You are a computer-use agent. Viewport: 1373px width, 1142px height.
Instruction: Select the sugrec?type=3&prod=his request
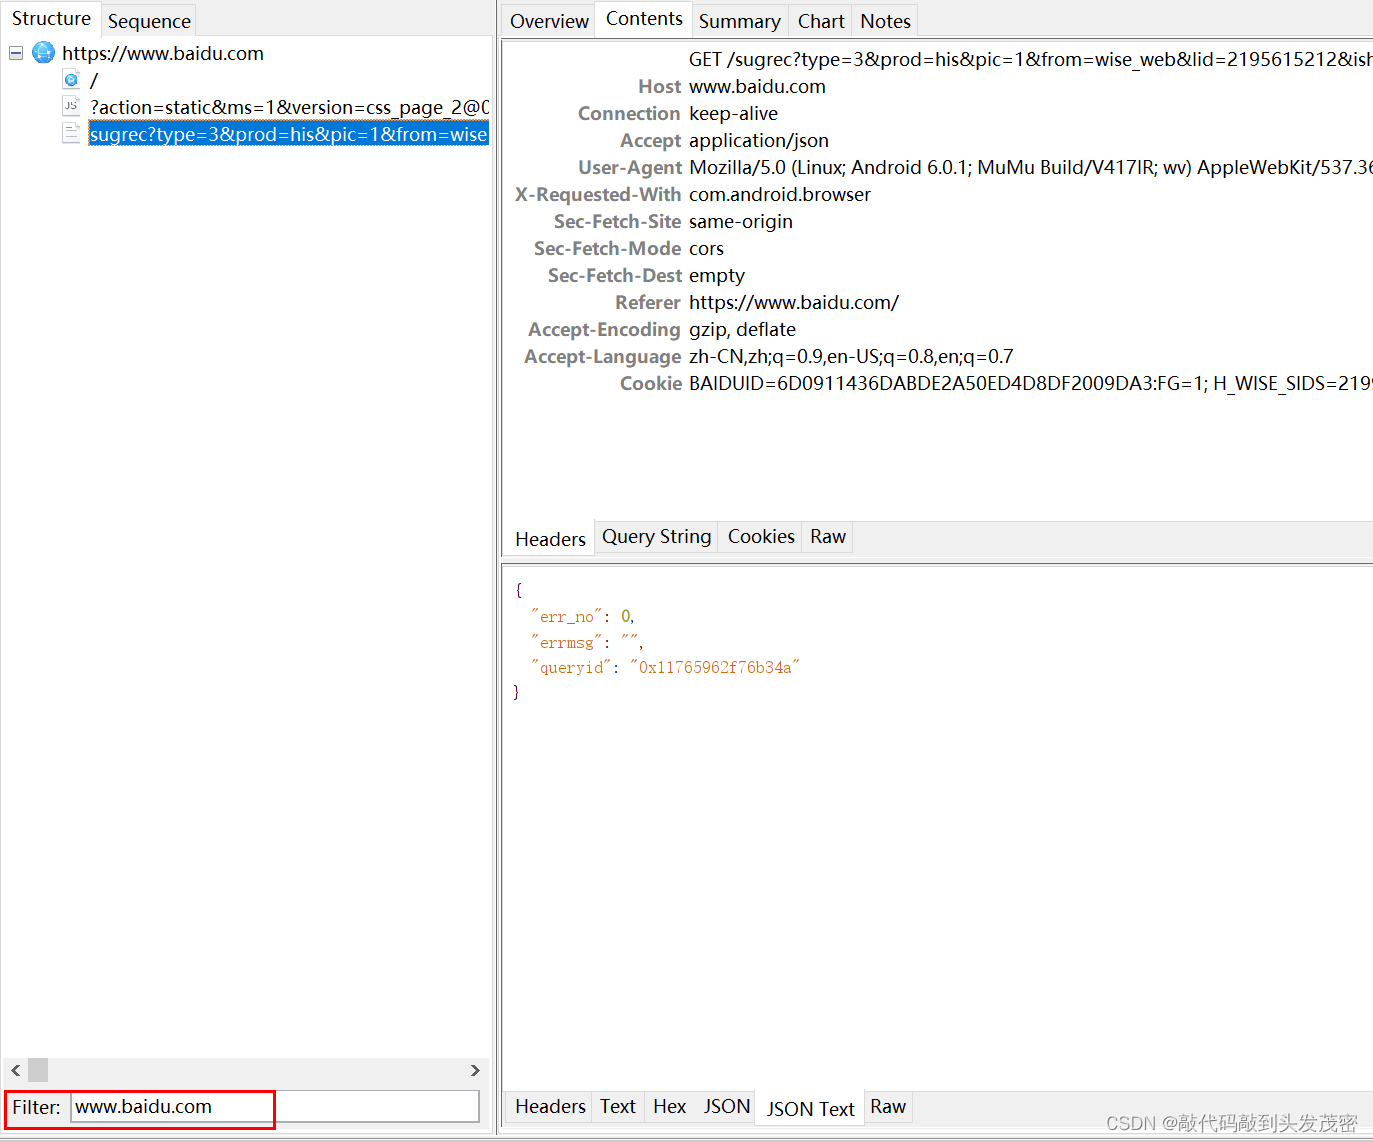pos(288,134)
